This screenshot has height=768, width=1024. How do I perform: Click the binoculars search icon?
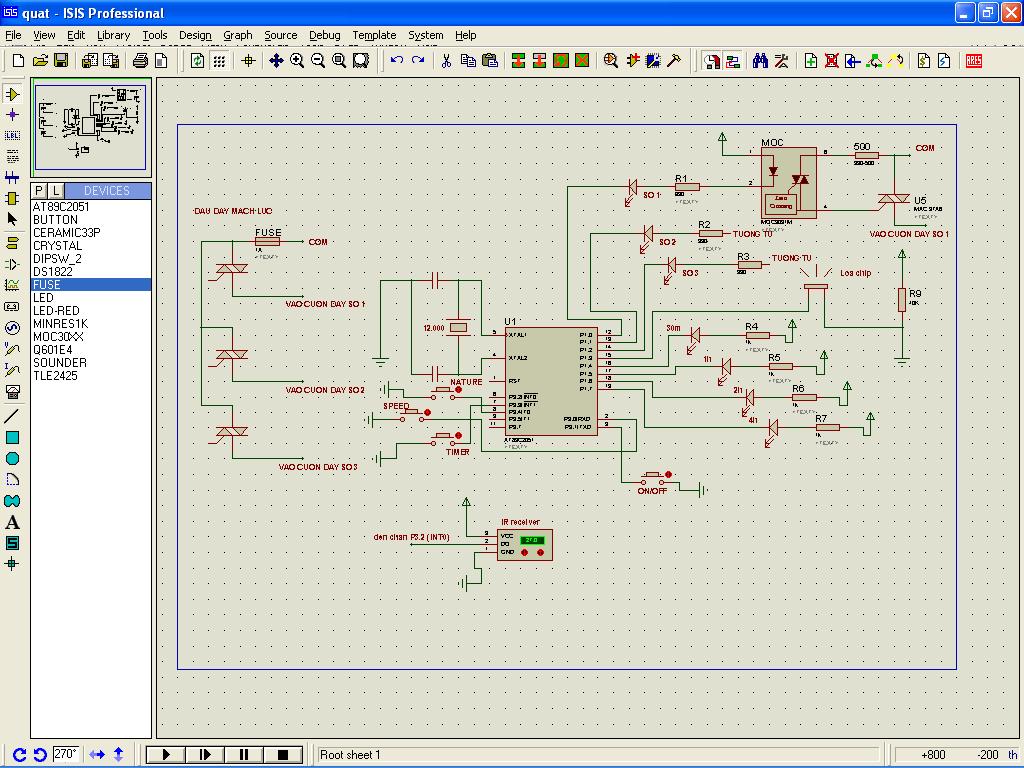(760, 61)
